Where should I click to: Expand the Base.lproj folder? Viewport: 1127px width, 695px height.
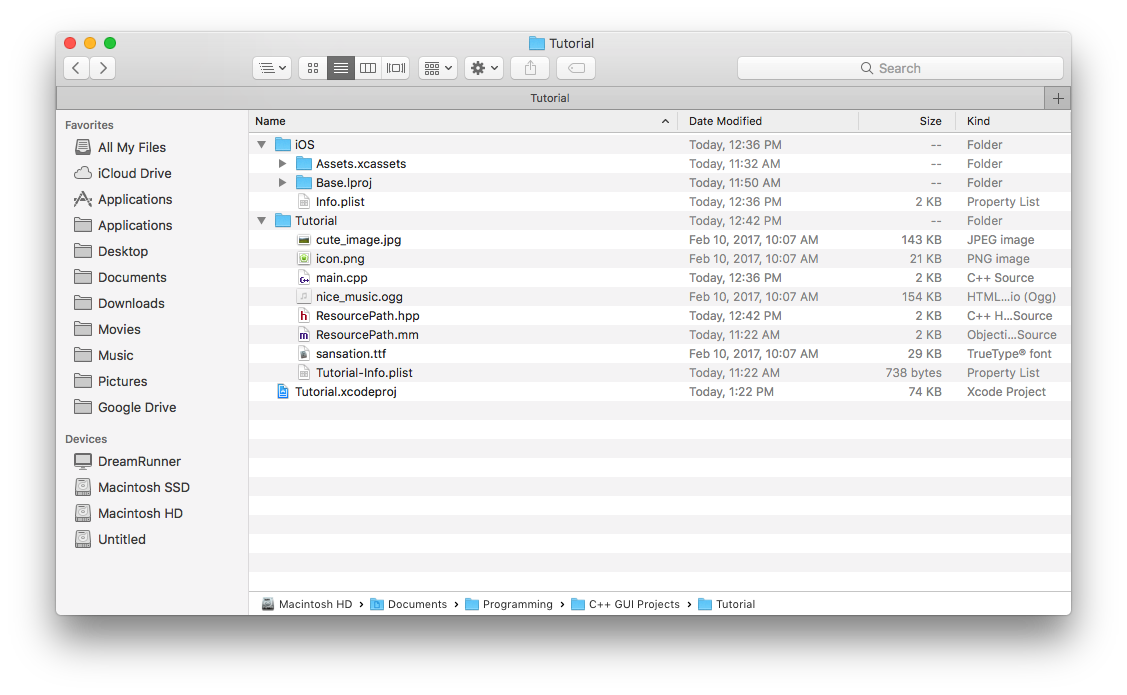(282, 182)
